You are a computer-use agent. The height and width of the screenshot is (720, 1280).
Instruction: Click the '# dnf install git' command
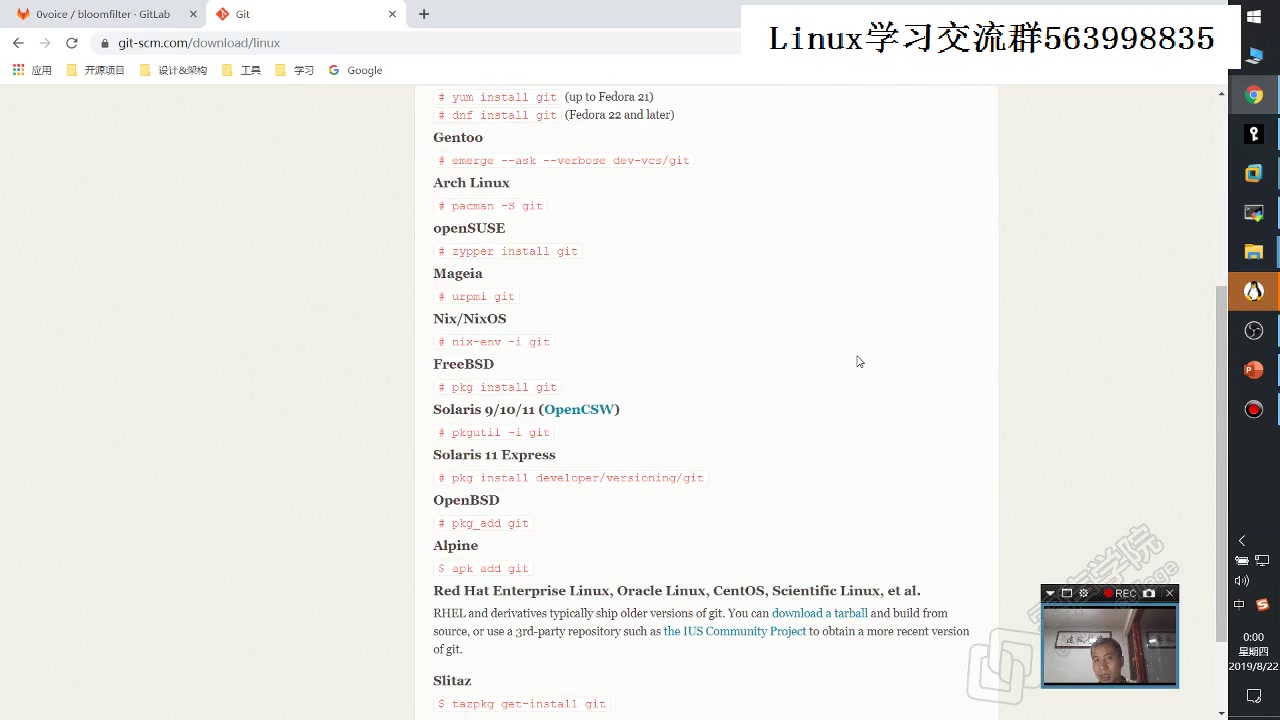click(x=497, y=115)
